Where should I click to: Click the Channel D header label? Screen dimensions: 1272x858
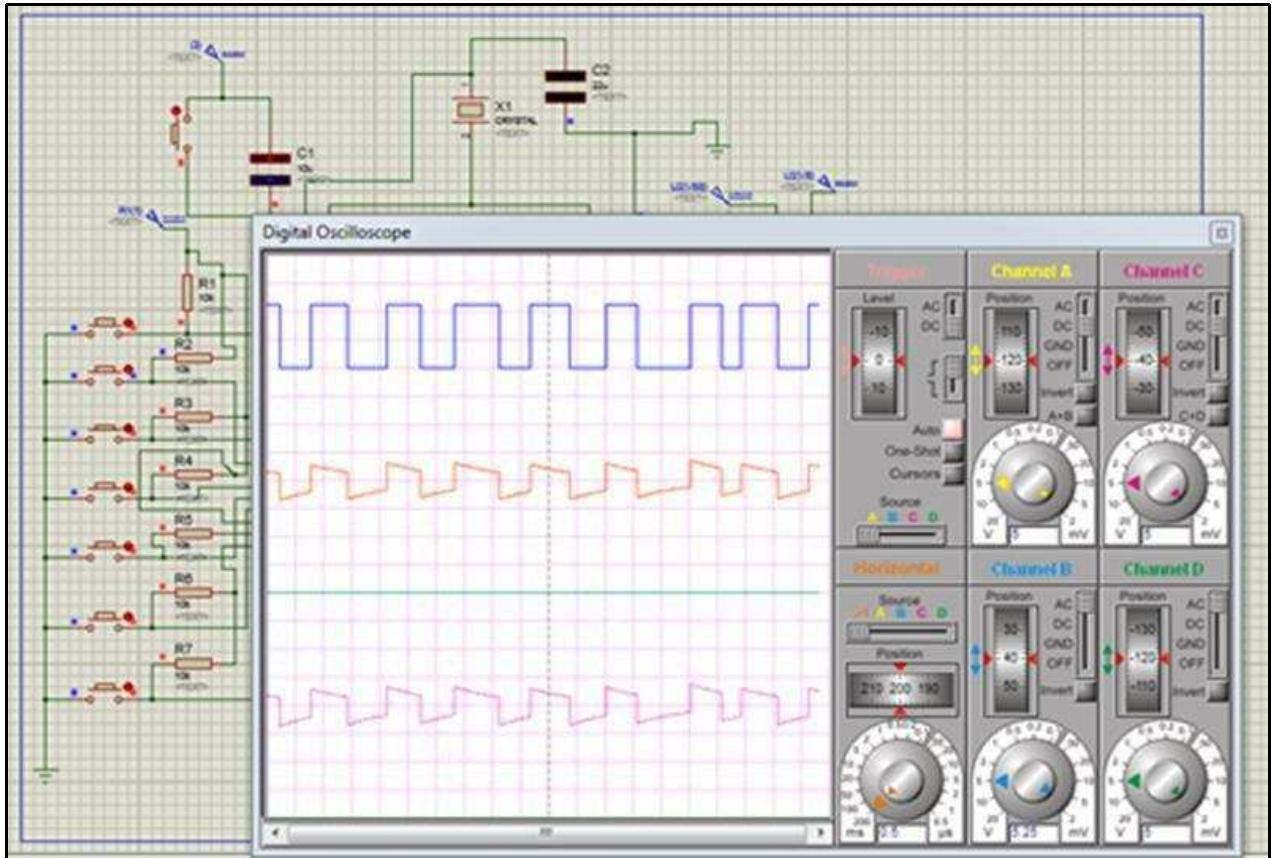pyautogui.click(x=1164, y=569)
